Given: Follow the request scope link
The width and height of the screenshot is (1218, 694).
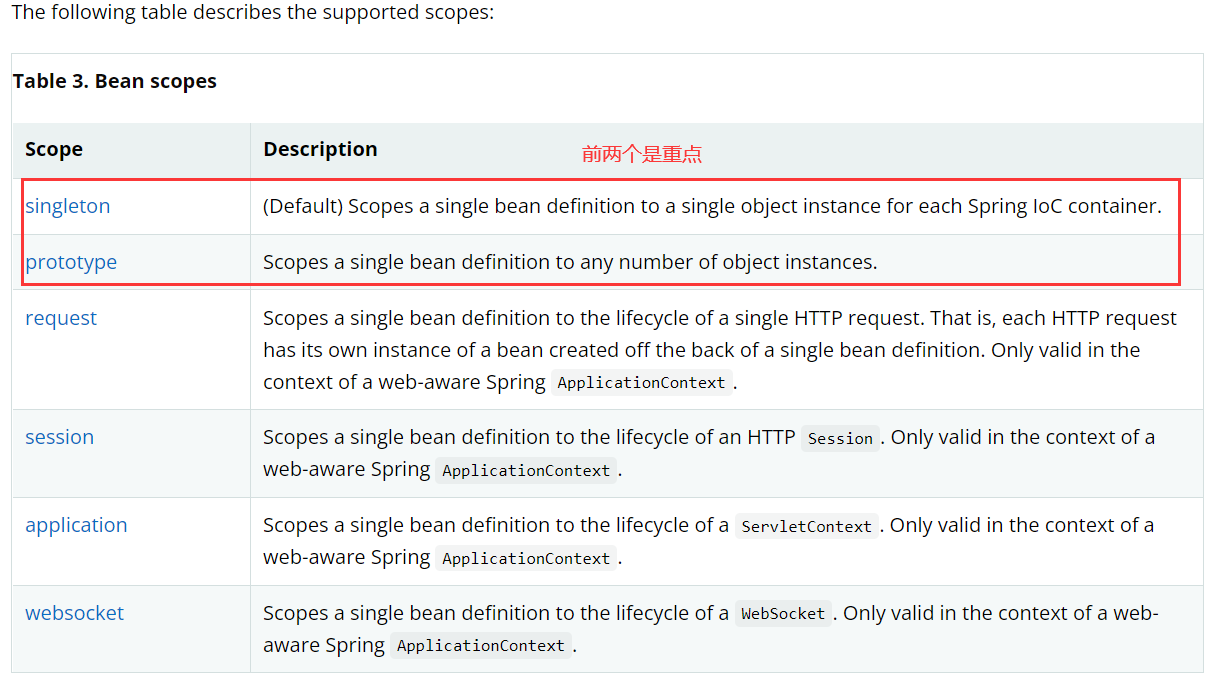Looking at the screenshot, I should point(61,318).
